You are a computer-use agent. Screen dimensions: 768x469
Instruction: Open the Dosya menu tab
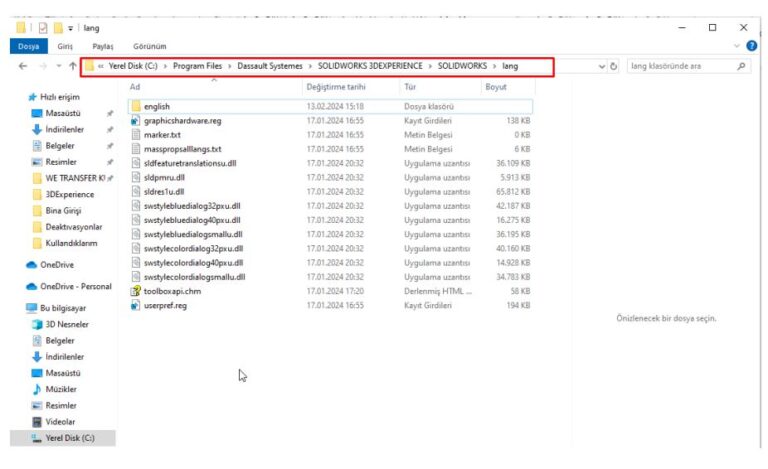tap(29, 46)
